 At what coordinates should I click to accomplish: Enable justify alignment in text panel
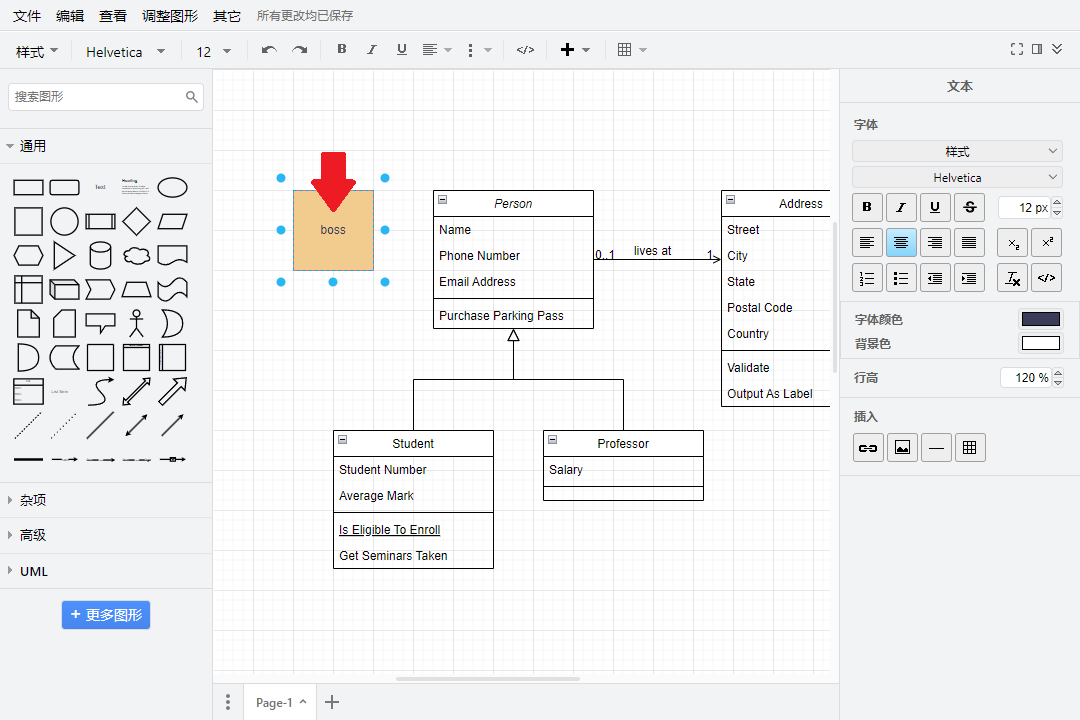click(969, 242)
